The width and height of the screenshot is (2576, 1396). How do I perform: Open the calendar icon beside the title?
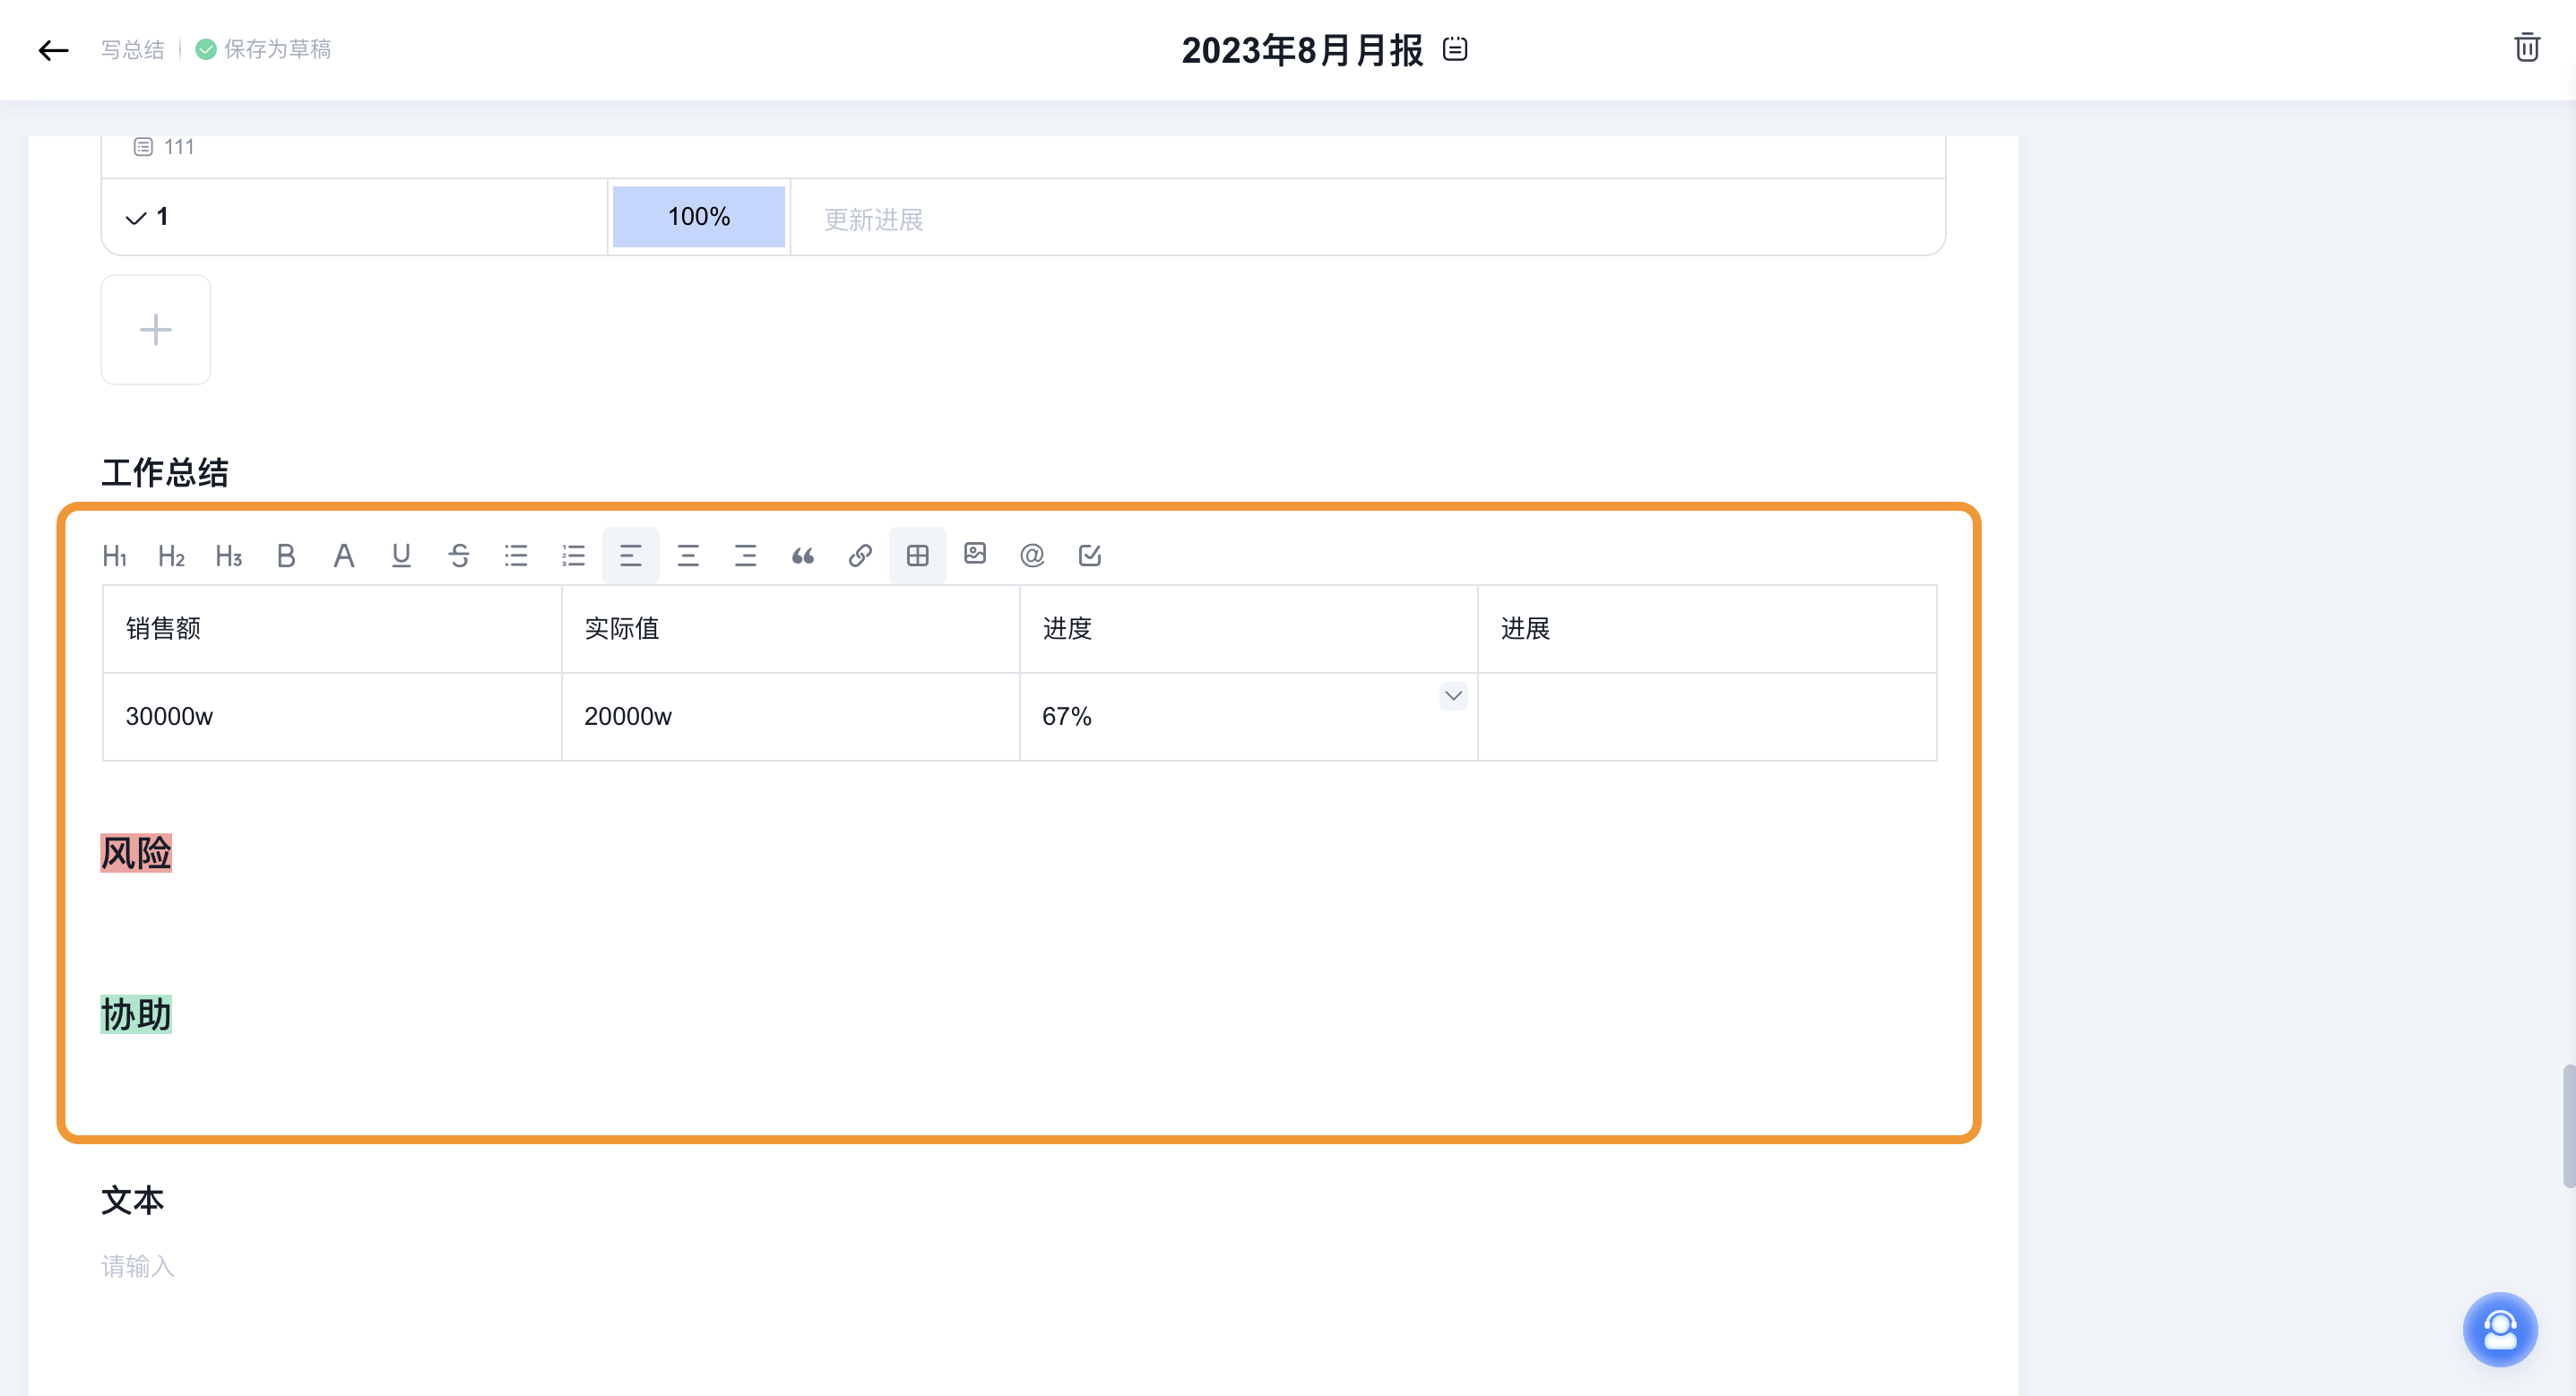click(x=1455, y=49)
